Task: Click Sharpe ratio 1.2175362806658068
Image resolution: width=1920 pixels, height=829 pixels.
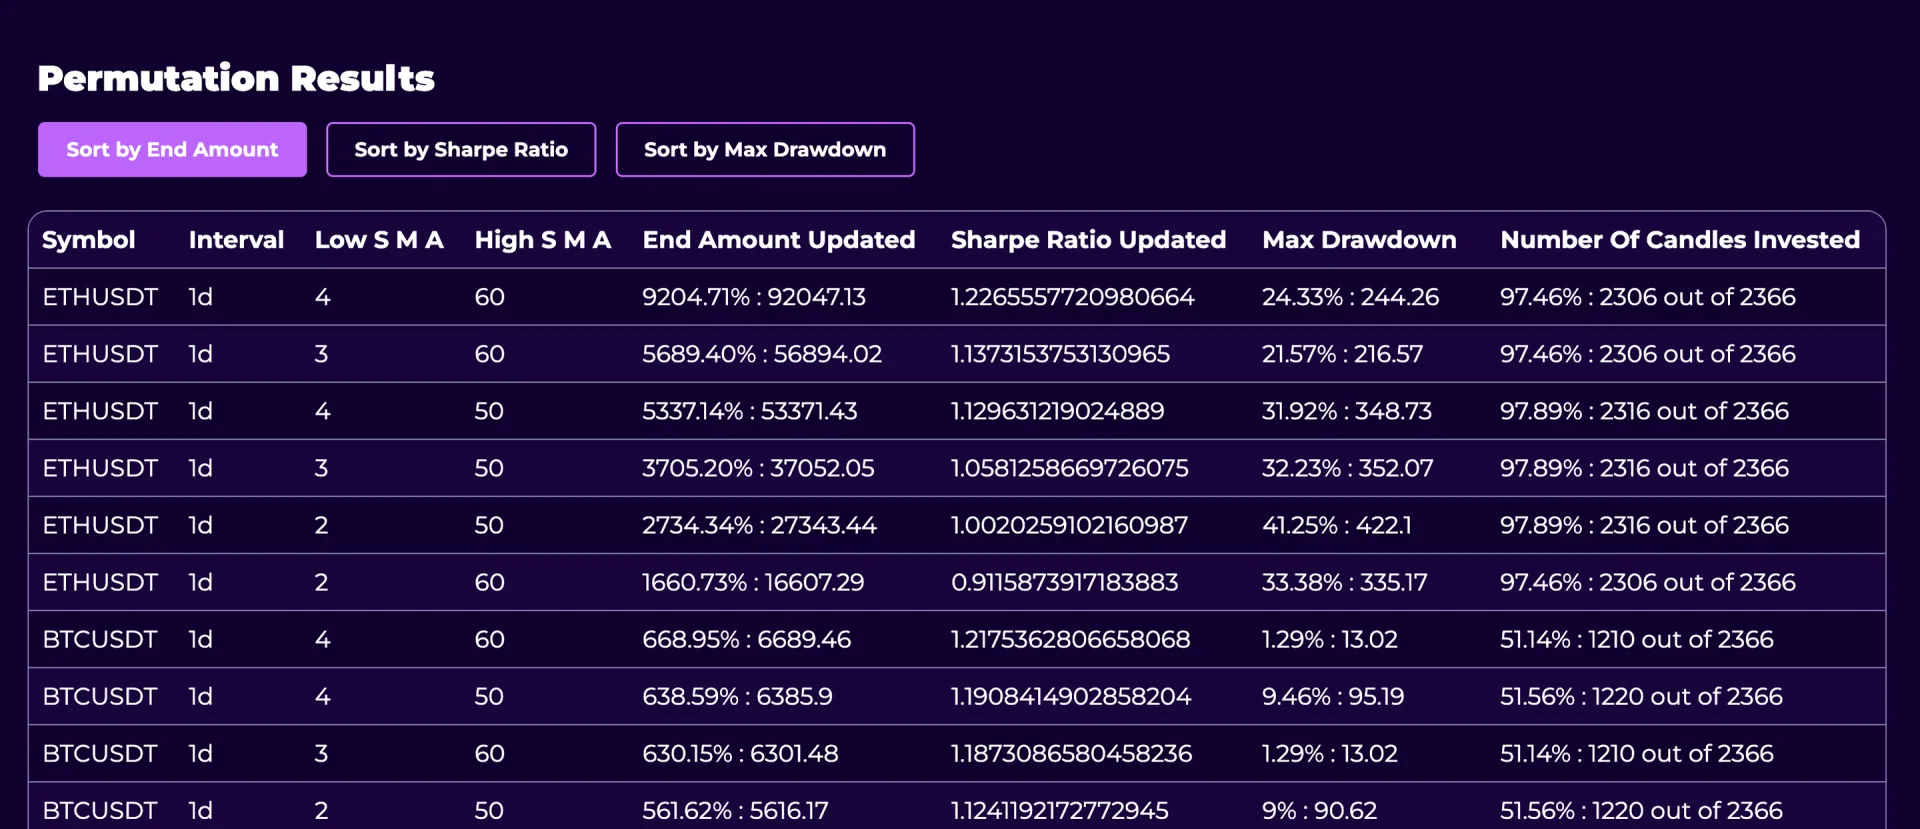Action: pos(1070,639)
